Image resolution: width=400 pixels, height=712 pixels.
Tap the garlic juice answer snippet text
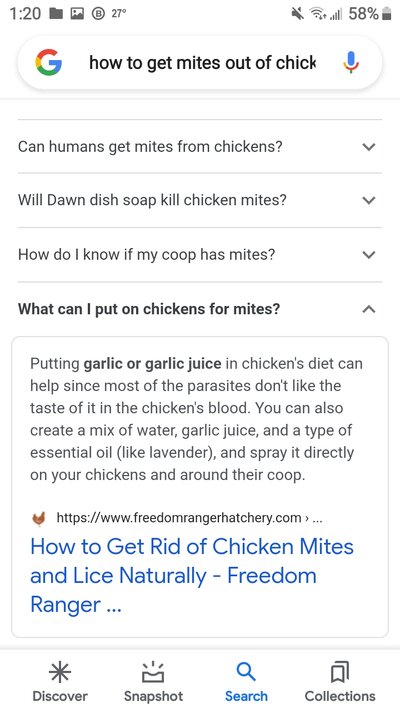point(196,419)
